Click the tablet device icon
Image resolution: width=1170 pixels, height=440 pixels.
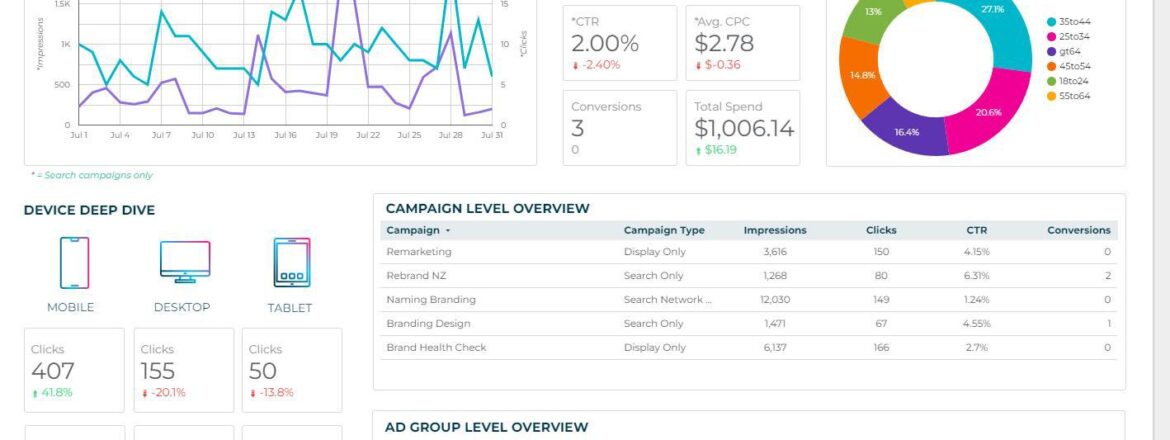tap(292, 263)
